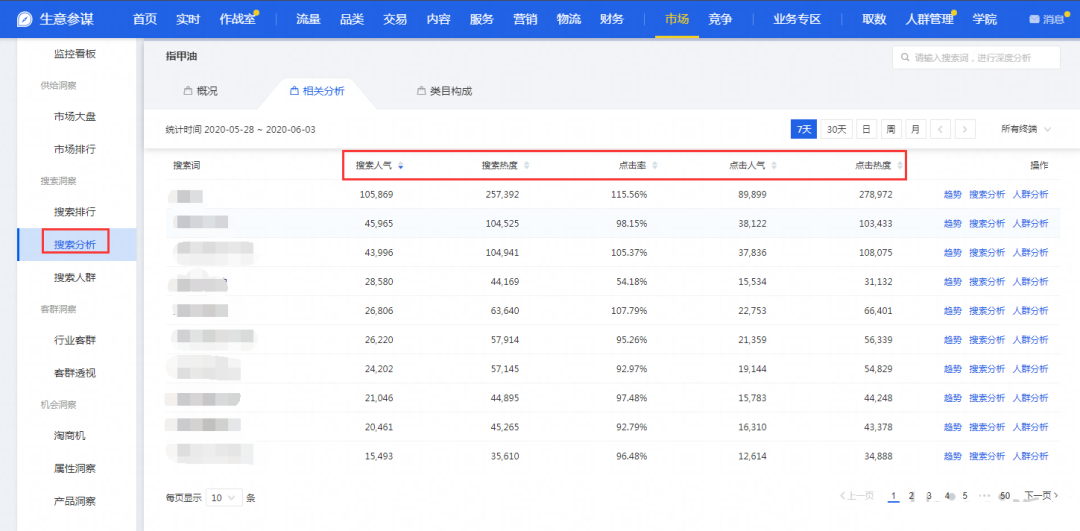Click 人群分析 link in the 43,996 row
Image resolution: width=1080 pixels, height=531 pixels.
(1030, 253)
